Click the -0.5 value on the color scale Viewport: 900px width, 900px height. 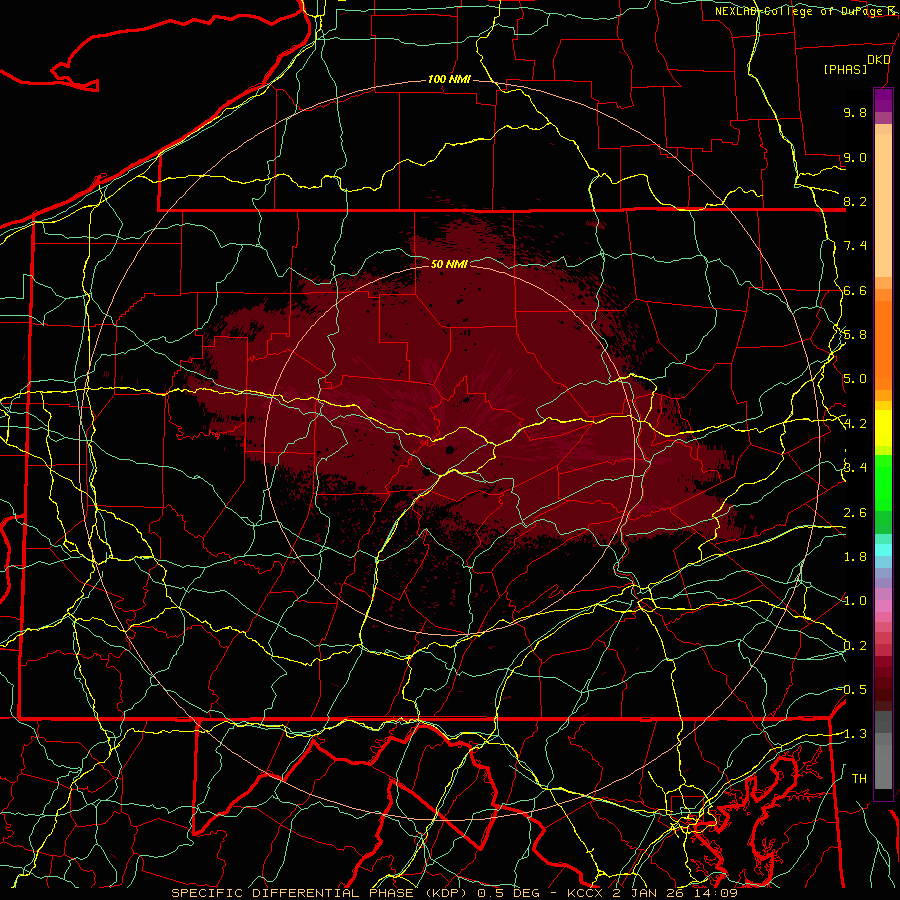pyautogui.click(x=853, y=690)
